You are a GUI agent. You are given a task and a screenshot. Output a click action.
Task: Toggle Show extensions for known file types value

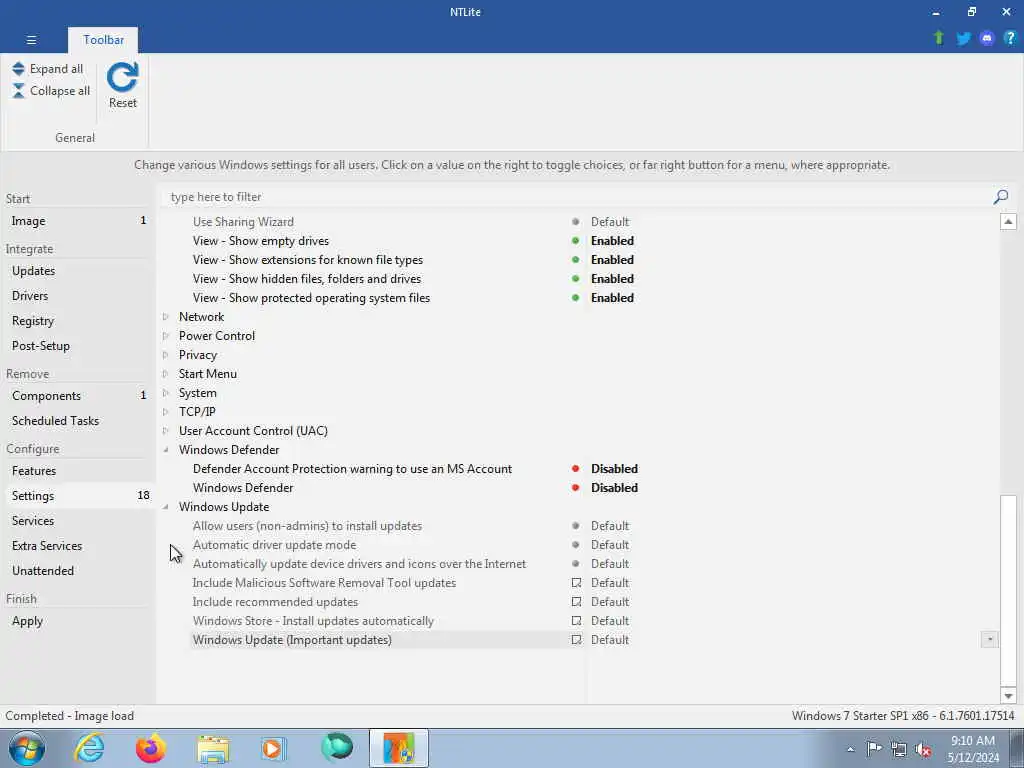tap(612, 260)
